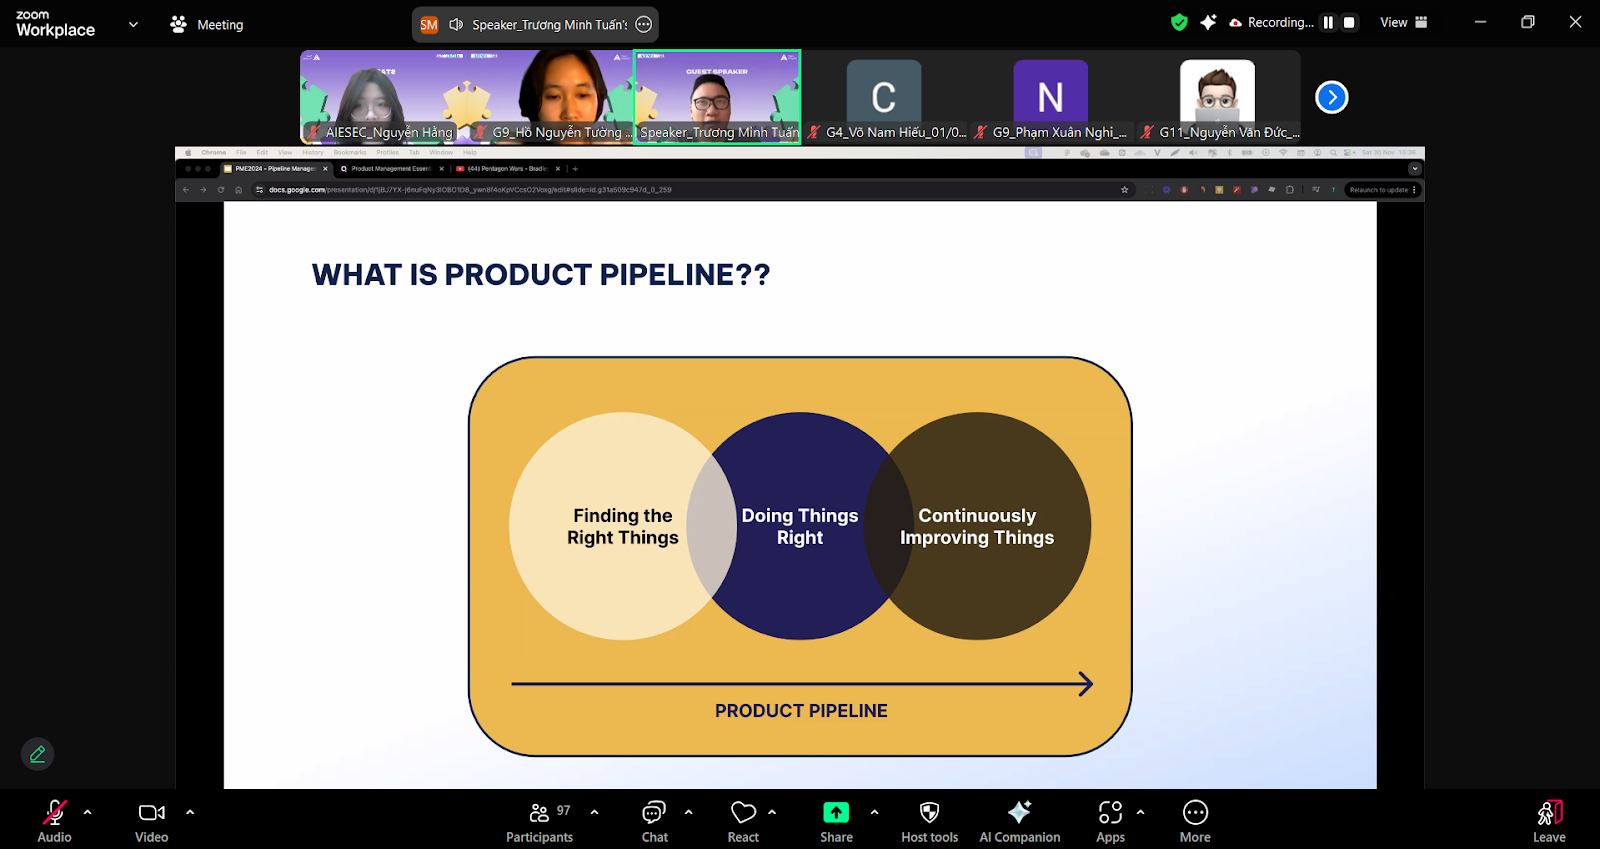Leave the meeting
This screenshot has height=849, width=1600.
[1549, 821]
